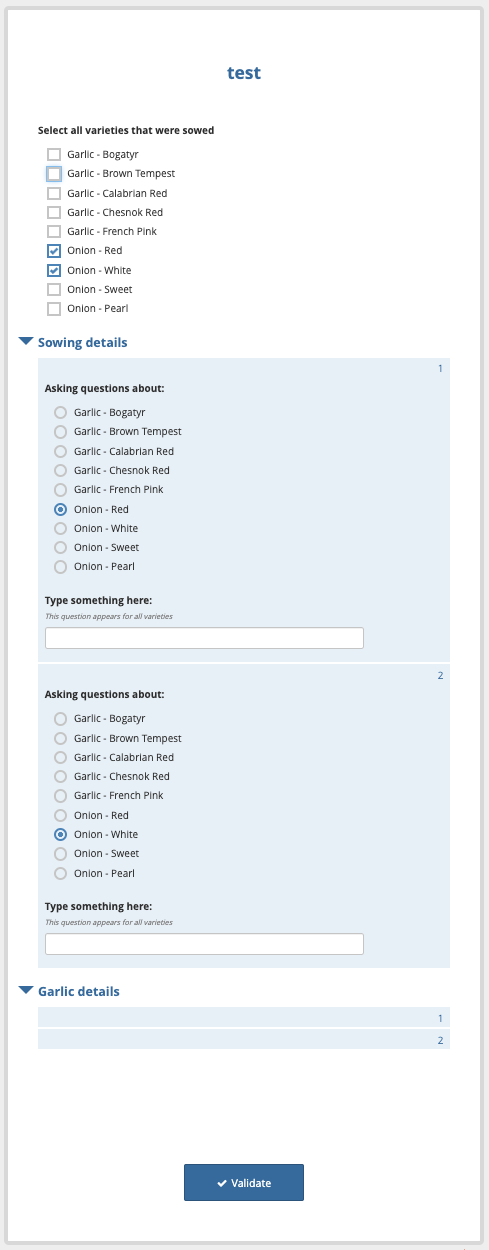Tick the Garlic - Brown Tempest checkbox

[x=54, y=174]
